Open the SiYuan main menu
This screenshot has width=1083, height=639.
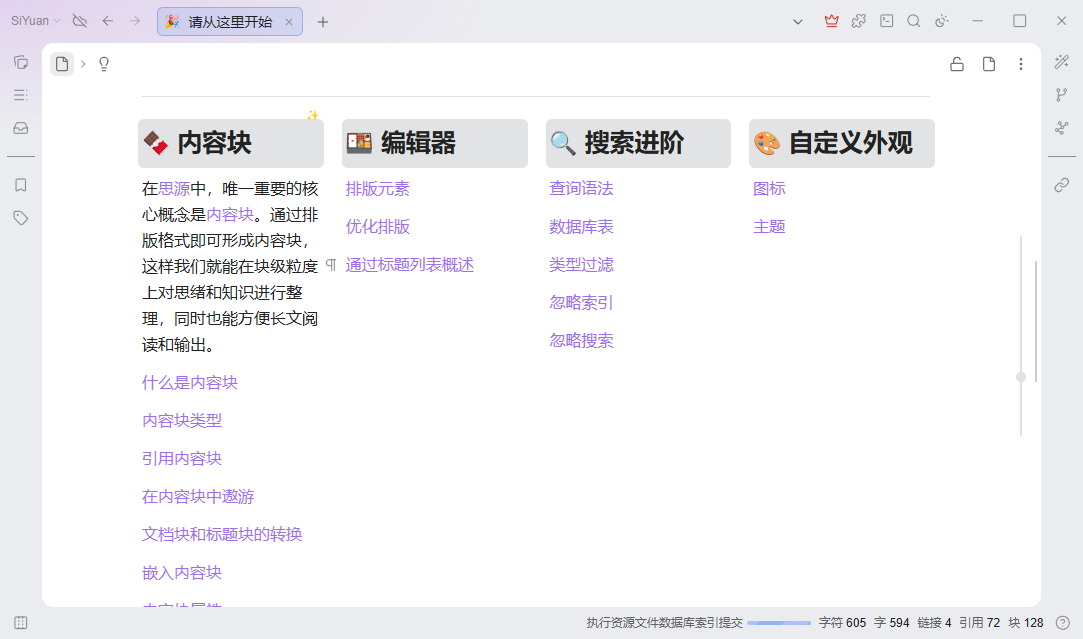coord(36,21)
